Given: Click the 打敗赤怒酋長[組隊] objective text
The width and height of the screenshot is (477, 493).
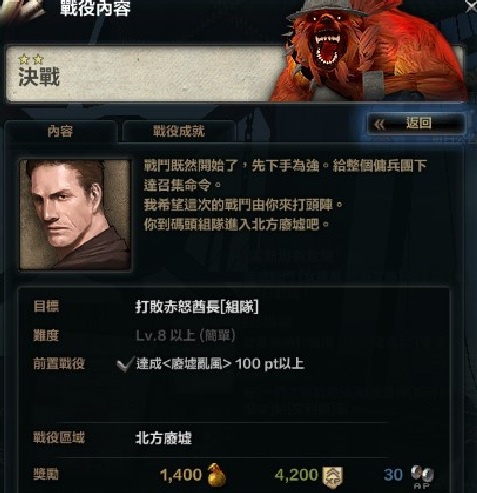Looking at the screenshot, I should click(x=197, y=307).
